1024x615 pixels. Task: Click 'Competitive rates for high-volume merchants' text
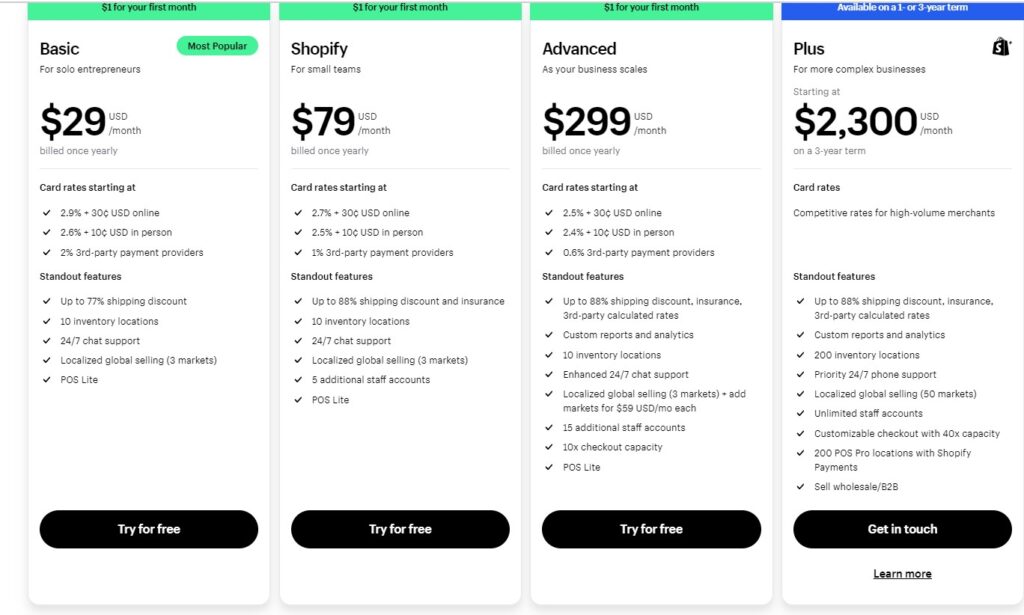[894, 213]
